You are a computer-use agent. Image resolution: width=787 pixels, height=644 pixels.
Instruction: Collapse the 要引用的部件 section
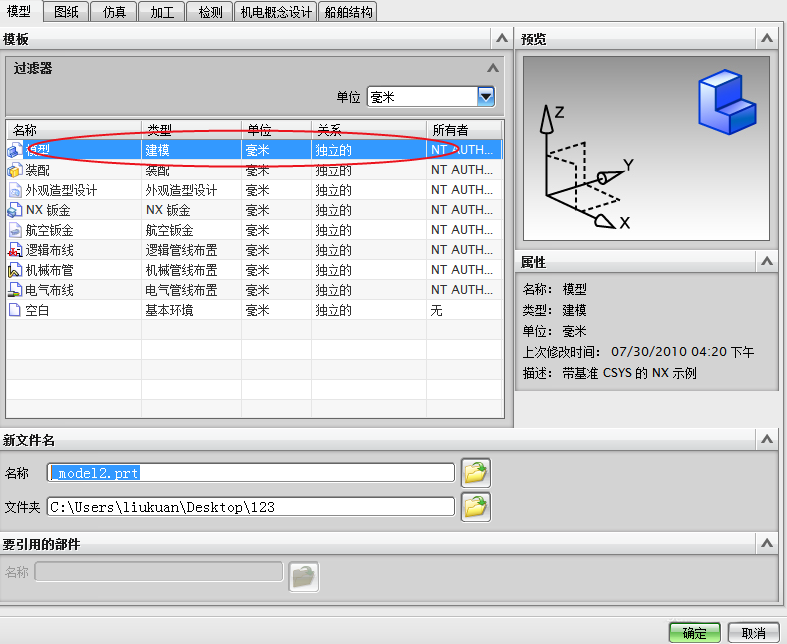point(766,543)
